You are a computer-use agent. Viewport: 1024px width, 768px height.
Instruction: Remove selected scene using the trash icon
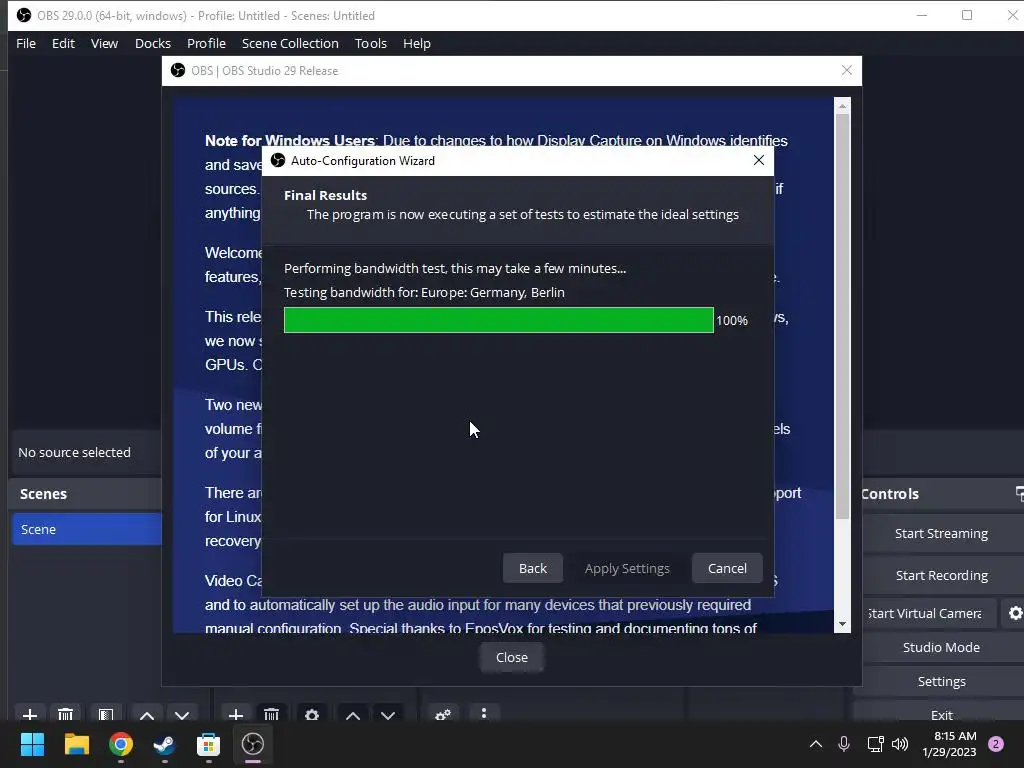coord(65,714)
